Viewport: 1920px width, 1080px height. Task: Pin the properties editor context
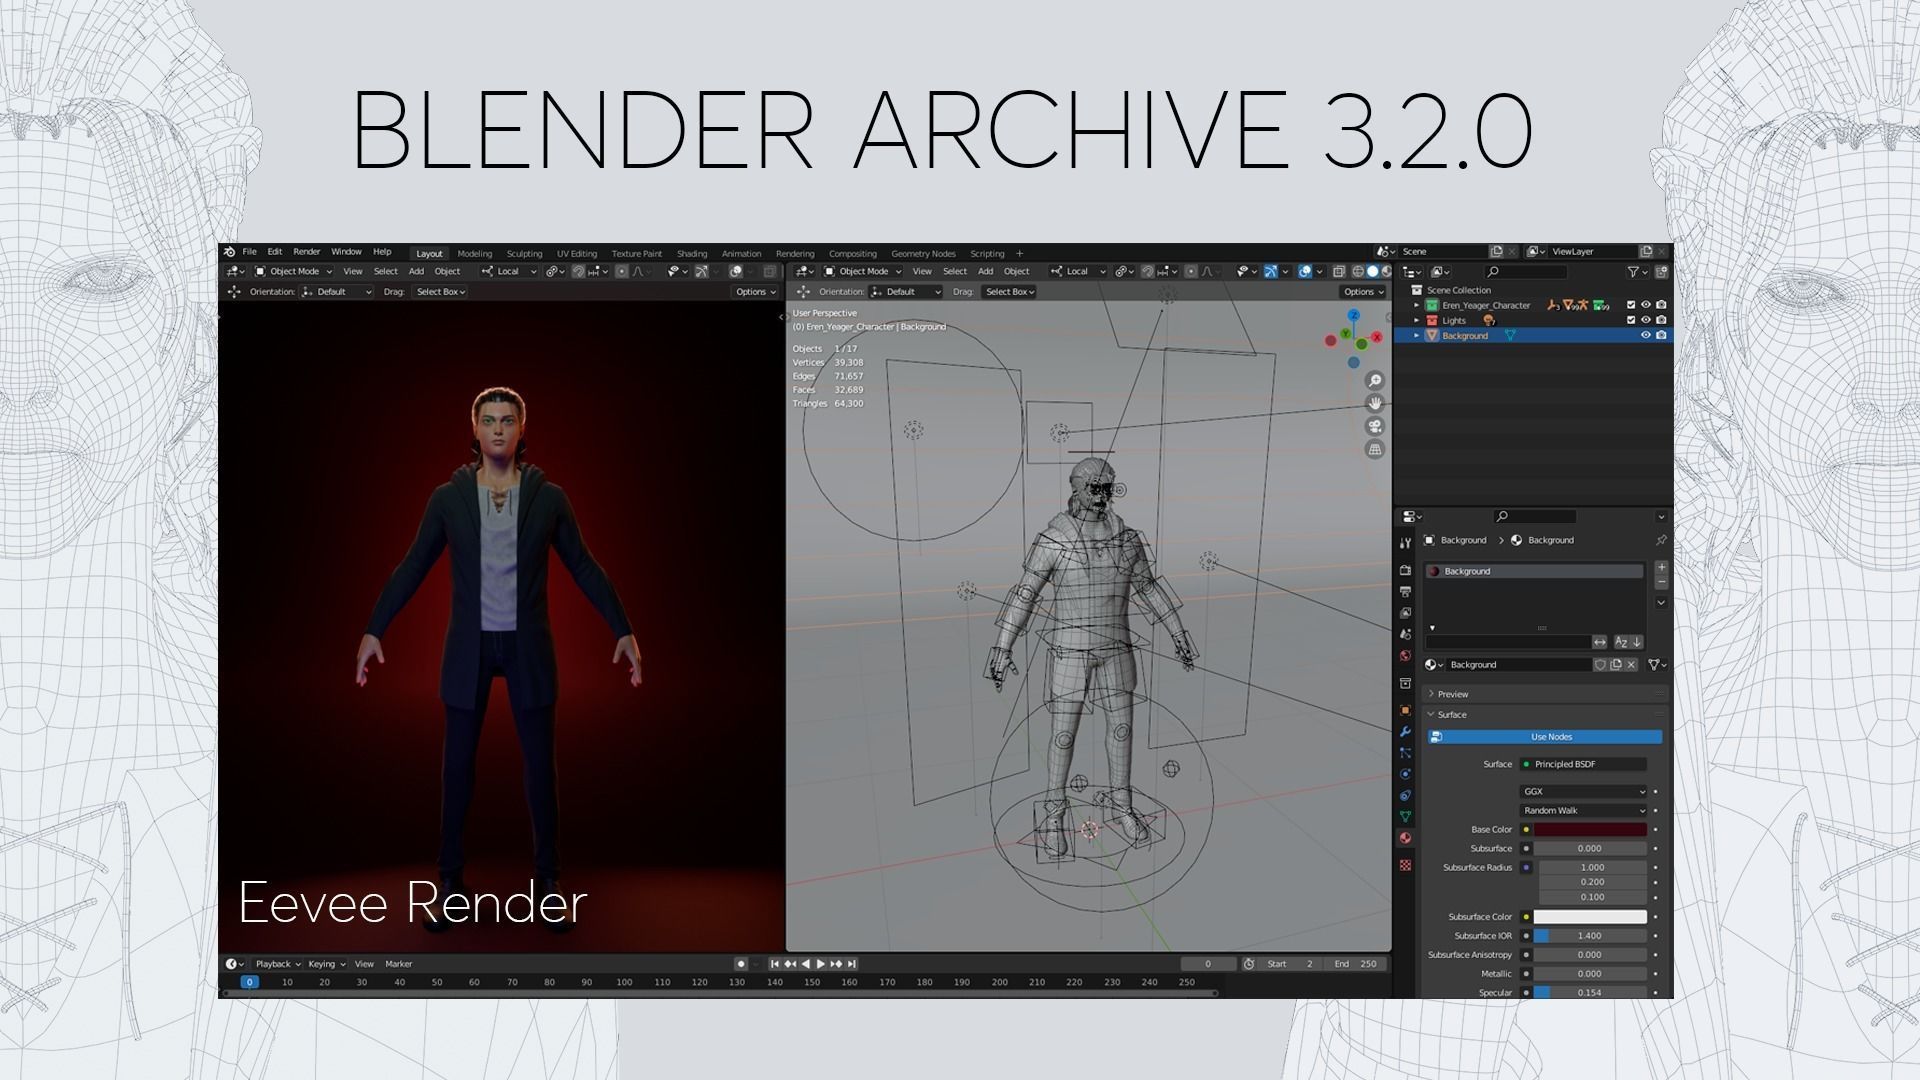tap(1661, 540)
